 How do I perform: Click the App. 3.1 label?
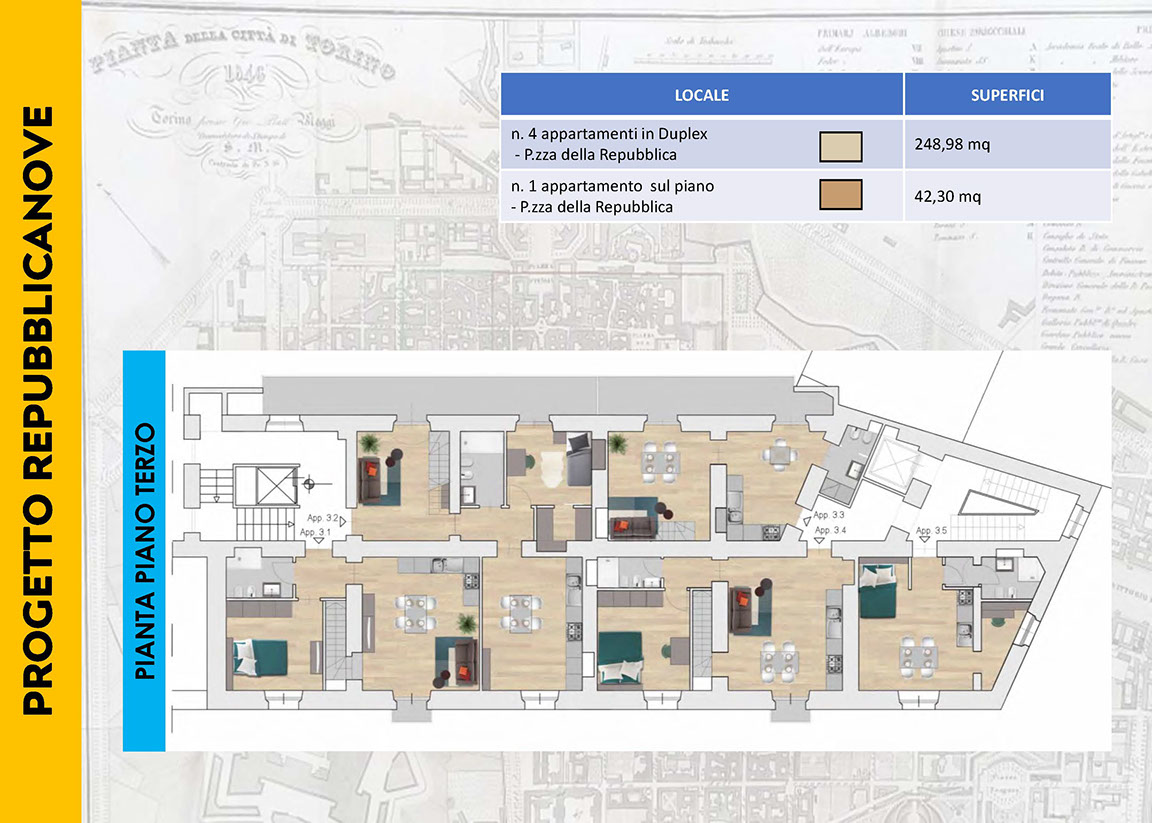pos(316,534)
